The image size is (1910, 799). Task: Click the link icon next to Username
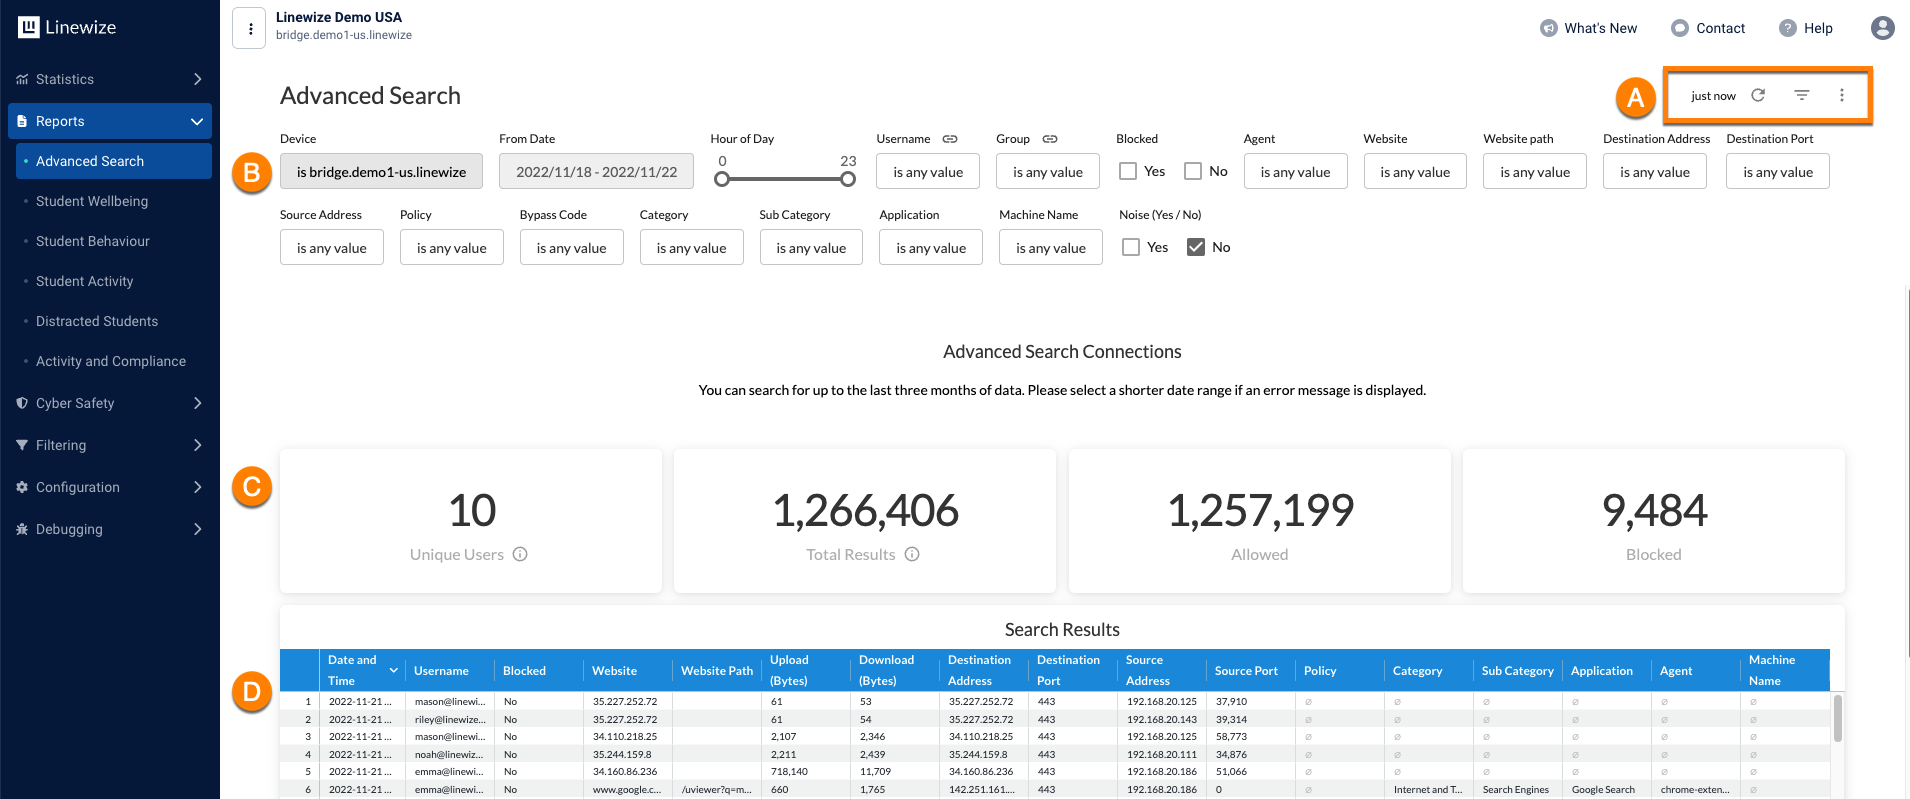pos(950,139)
